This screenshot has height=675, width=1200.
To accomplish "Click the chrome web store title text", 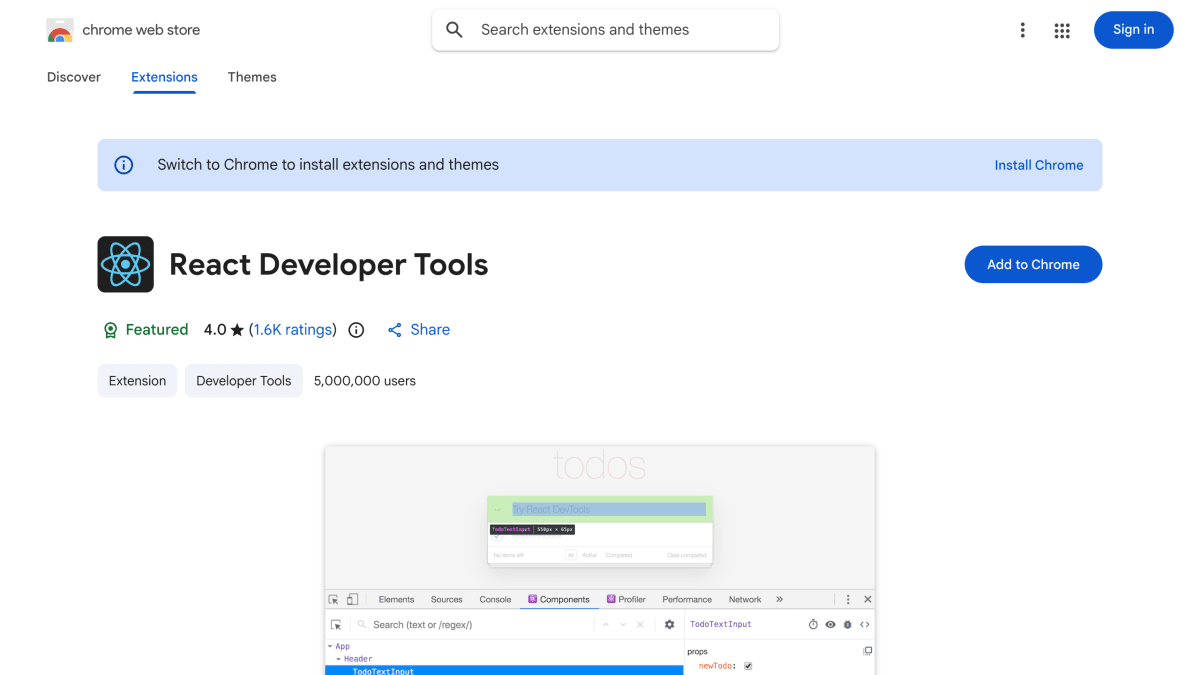I will click(x=141, y=30).
